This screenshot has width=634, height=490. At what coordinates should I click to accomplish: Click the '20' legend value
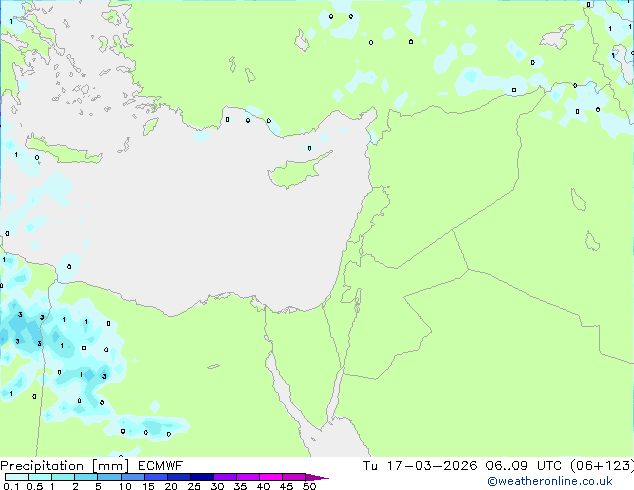click(171, 486)
